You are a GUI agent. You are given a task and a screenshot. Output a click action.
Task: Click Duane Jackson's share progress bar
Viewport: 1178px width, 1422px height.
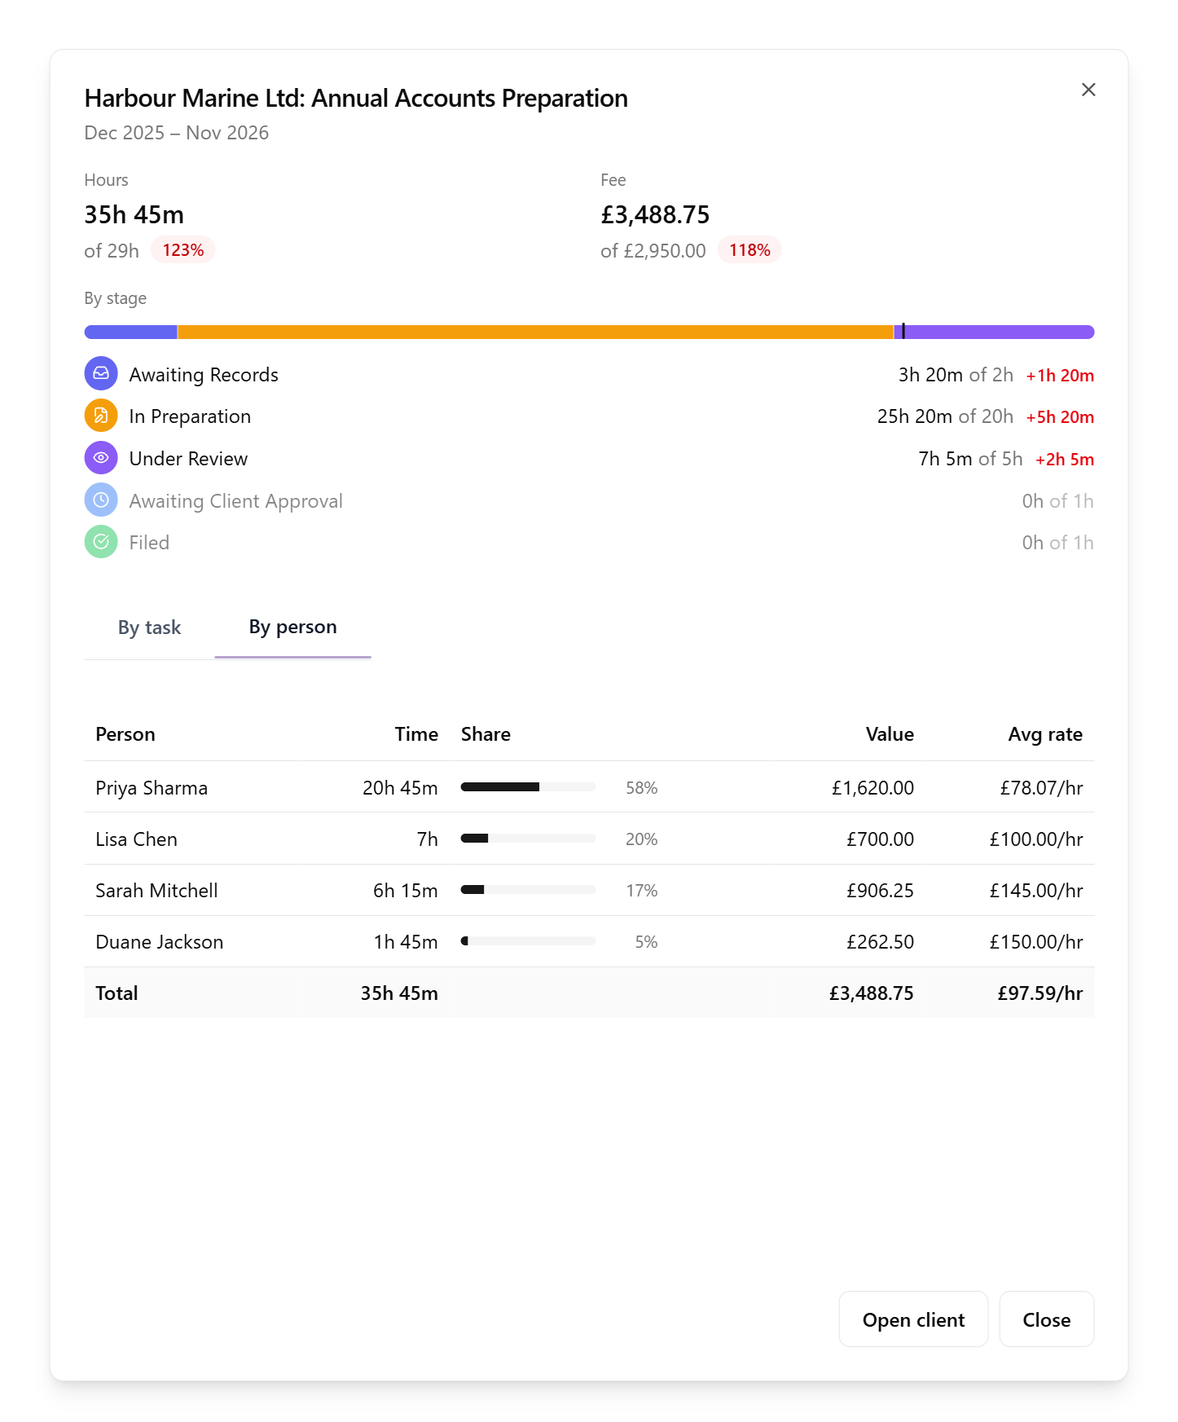tap(528, 941)
